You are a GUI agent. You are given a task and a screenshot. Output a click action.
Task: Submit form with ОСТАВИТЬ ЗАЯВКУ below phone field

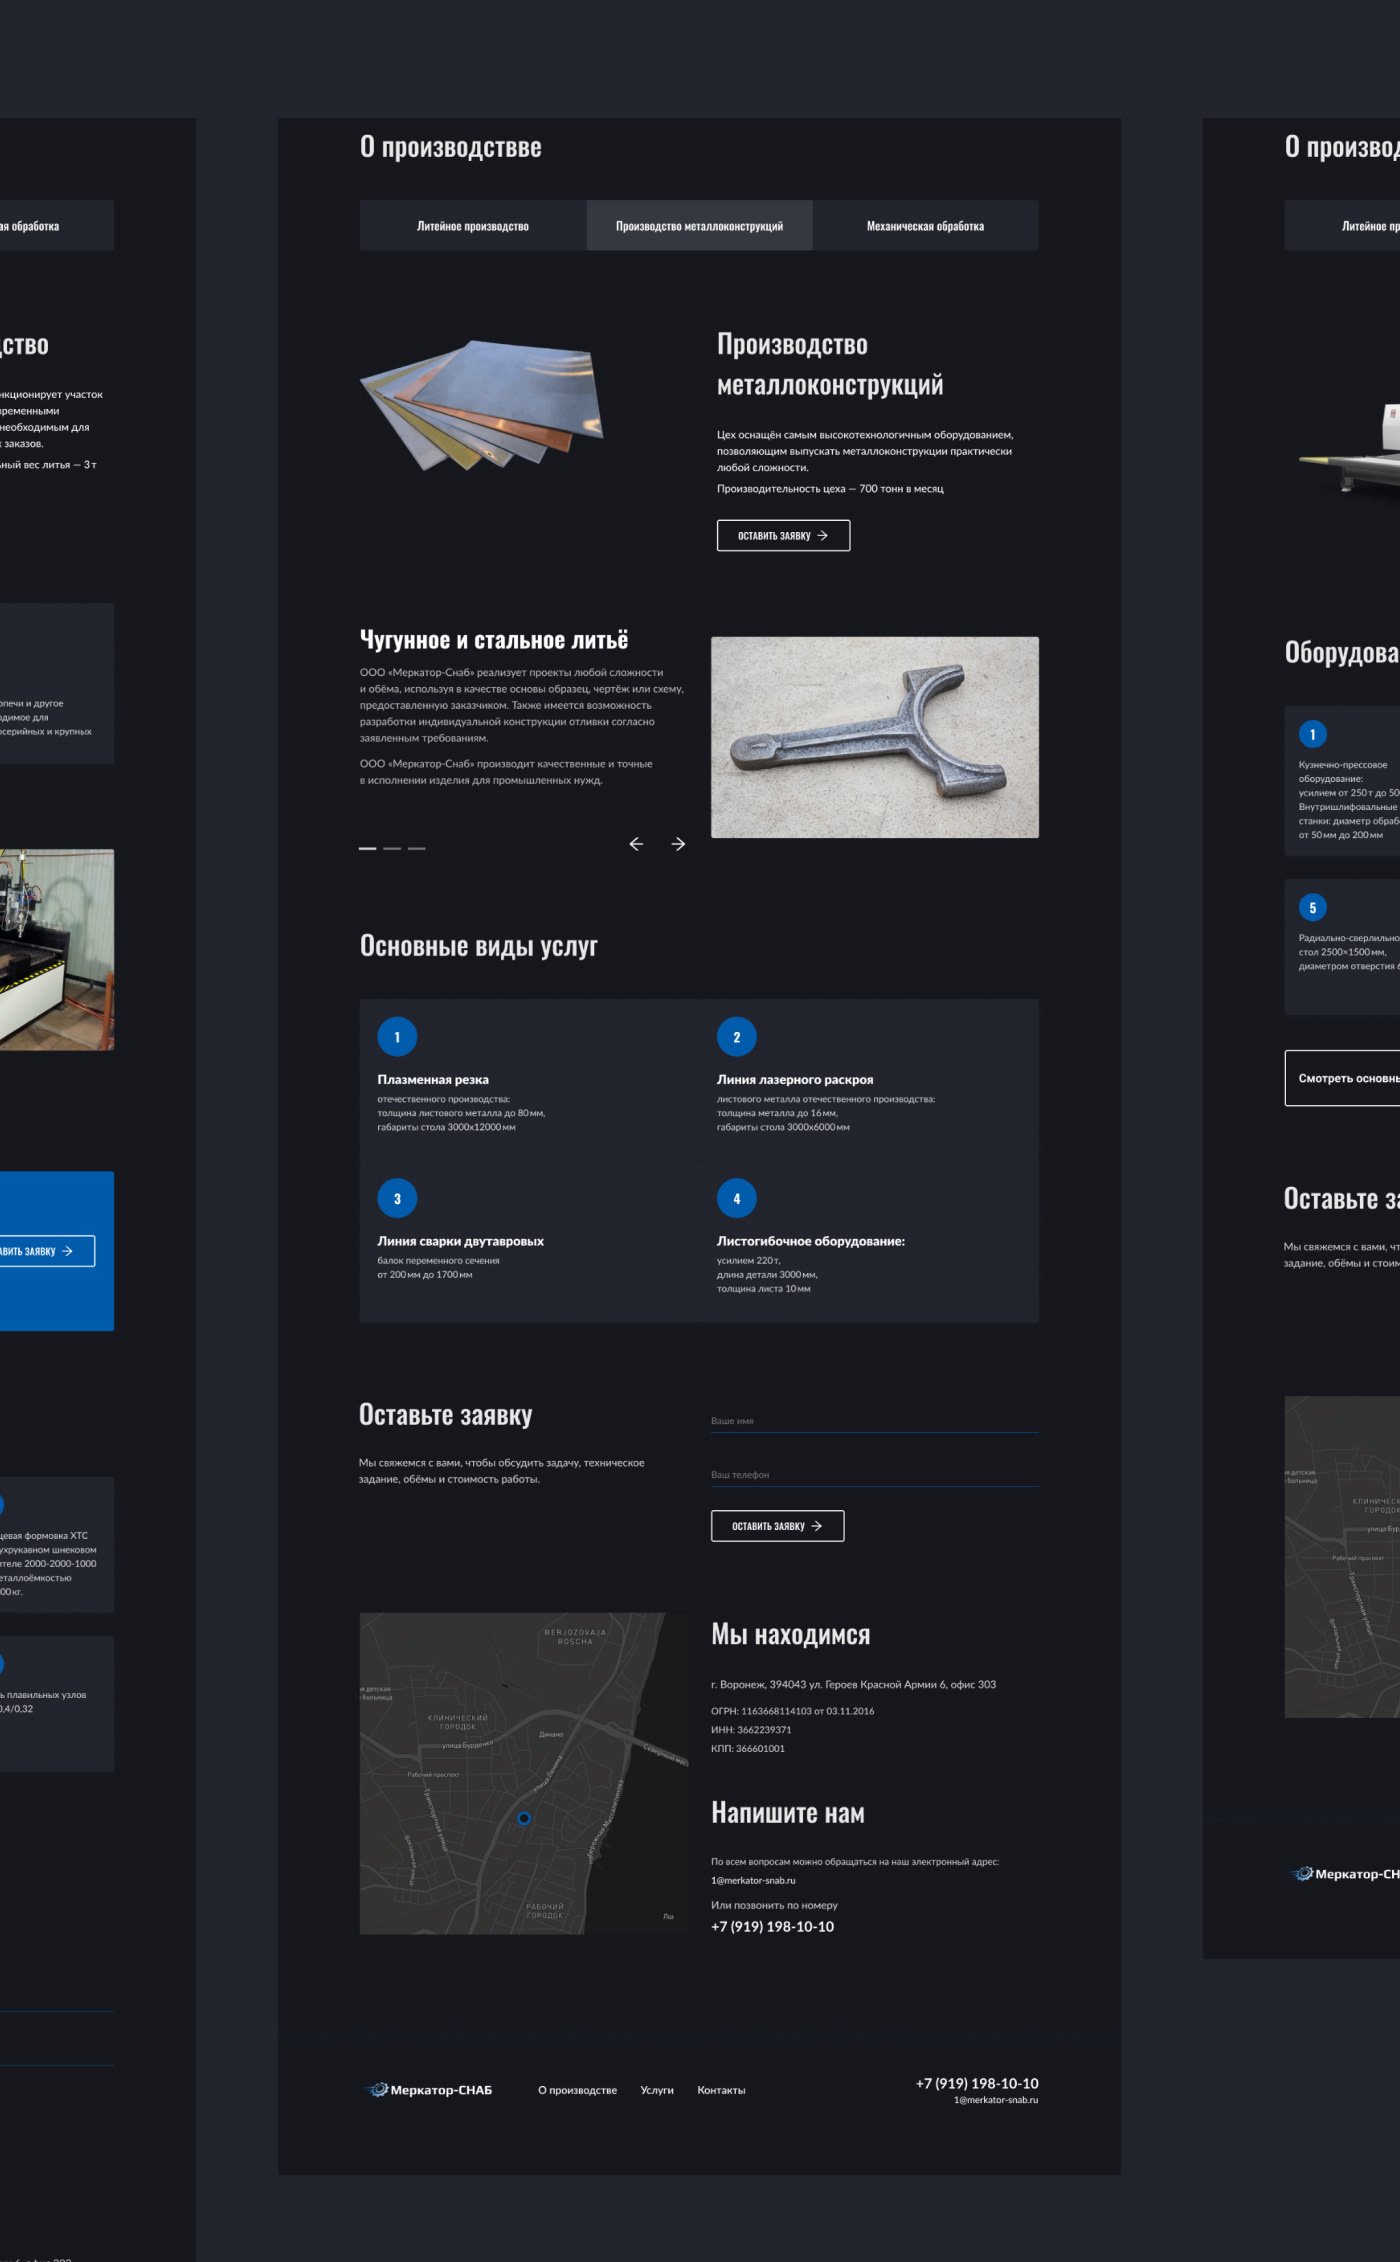tap(777, 1526)
